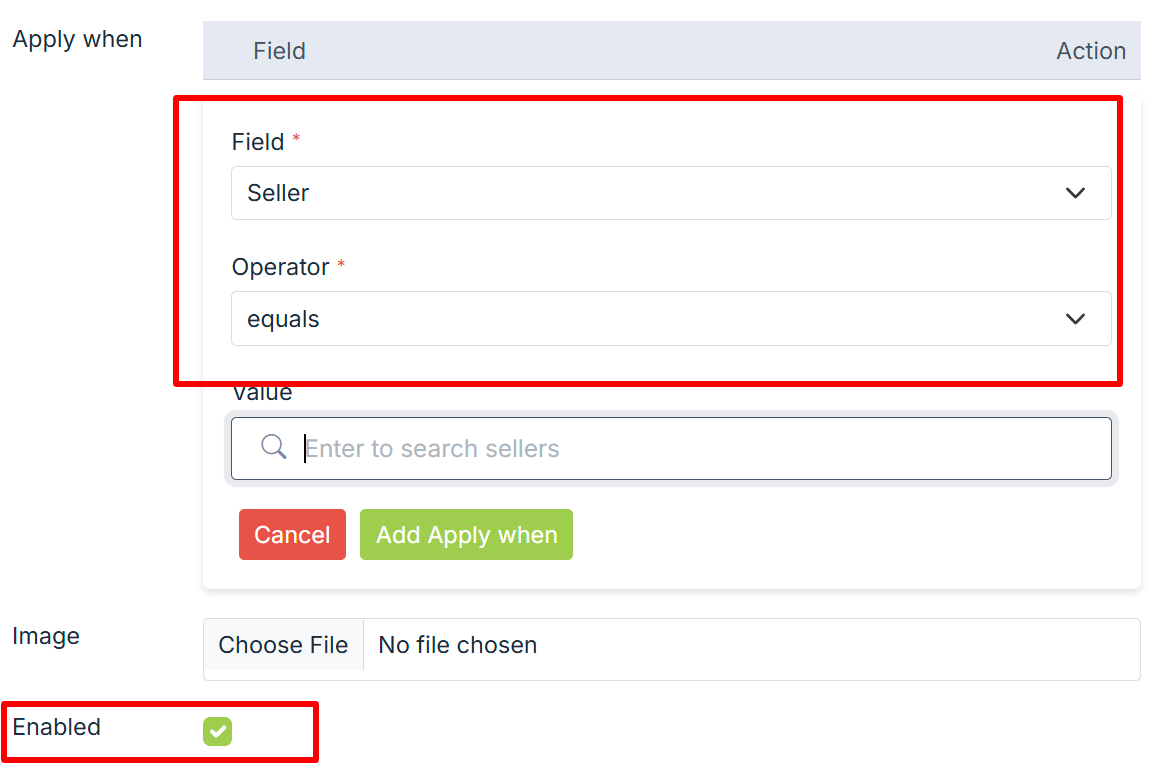Click the Apply when section label

point(77,39)
